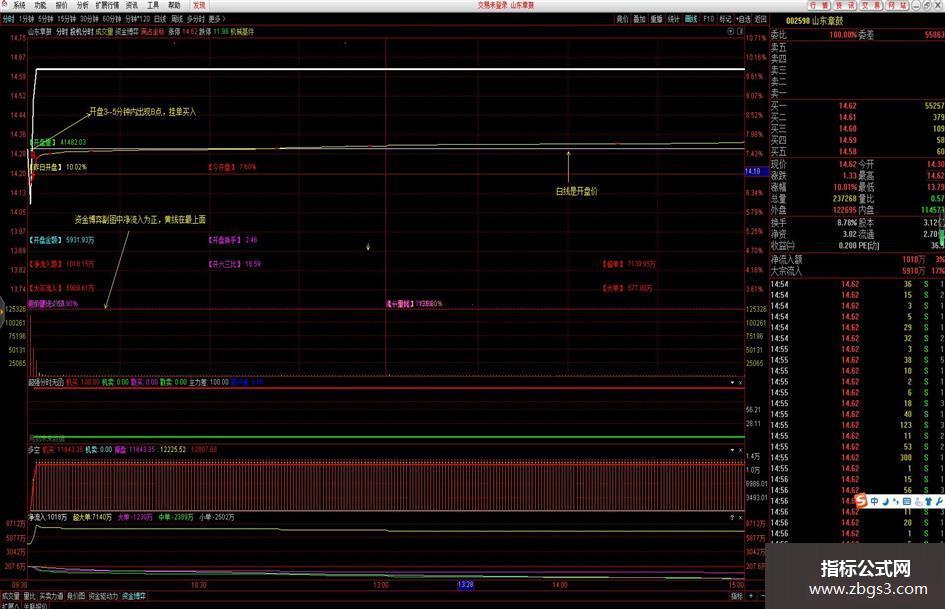This screenshot has height=609, width=945.
Task: Toggle the 画线 drawing tool
Action: [691, 19]
